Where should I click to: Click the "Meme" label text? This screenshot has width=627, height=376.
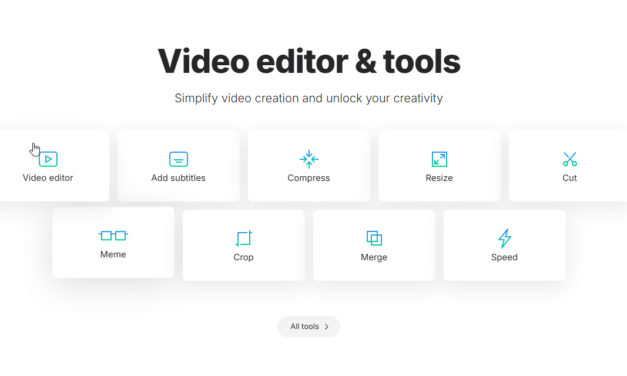pyautogui.click(x=113, y=254)
